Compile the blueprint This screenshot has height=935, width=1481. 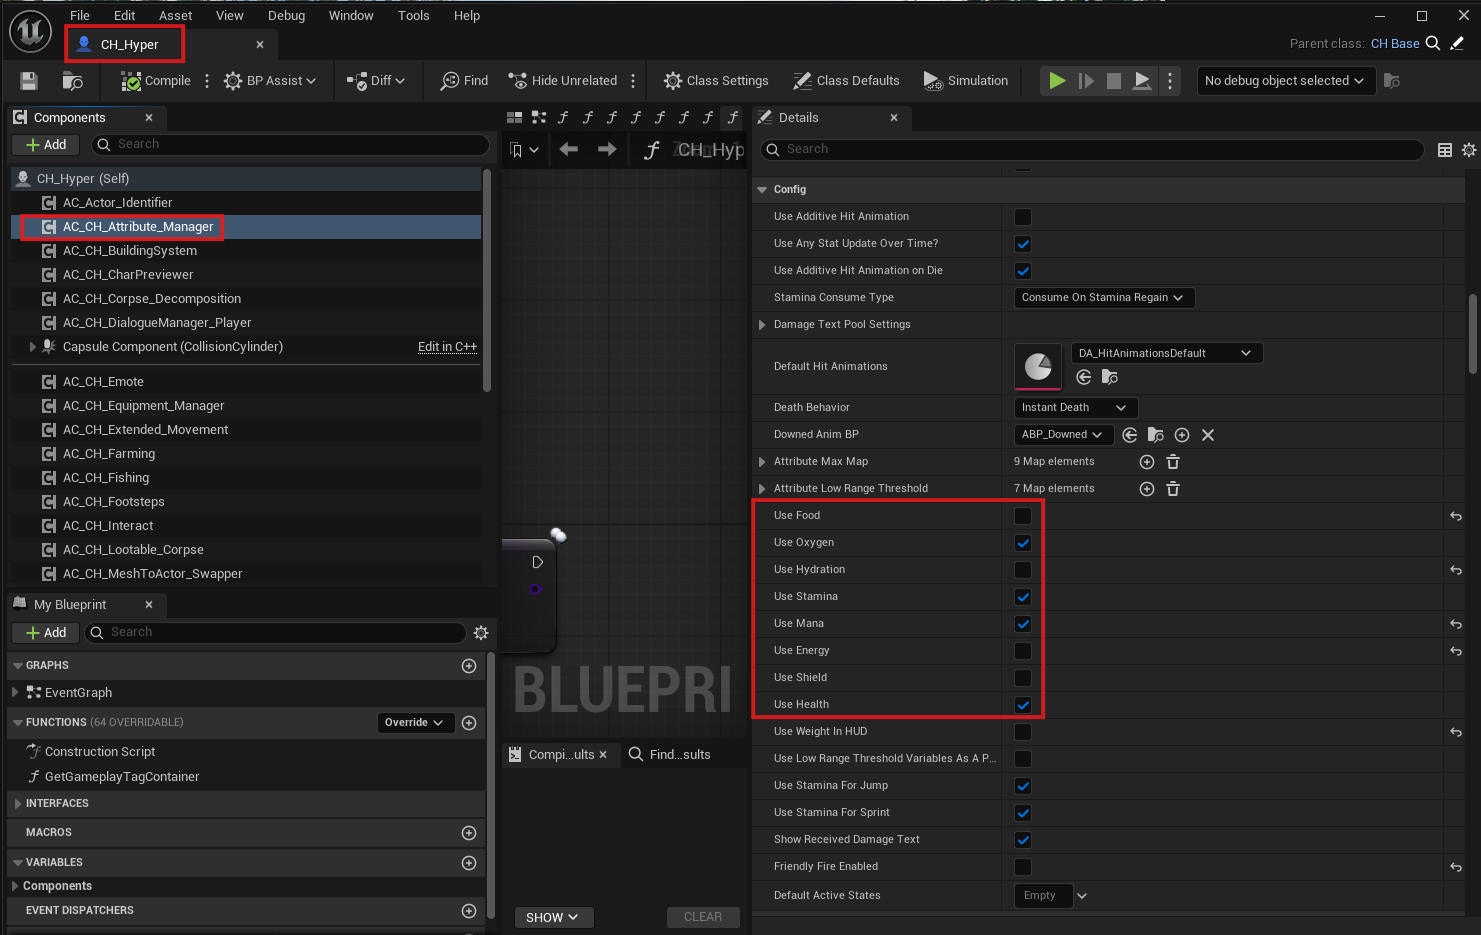[156, 81]
